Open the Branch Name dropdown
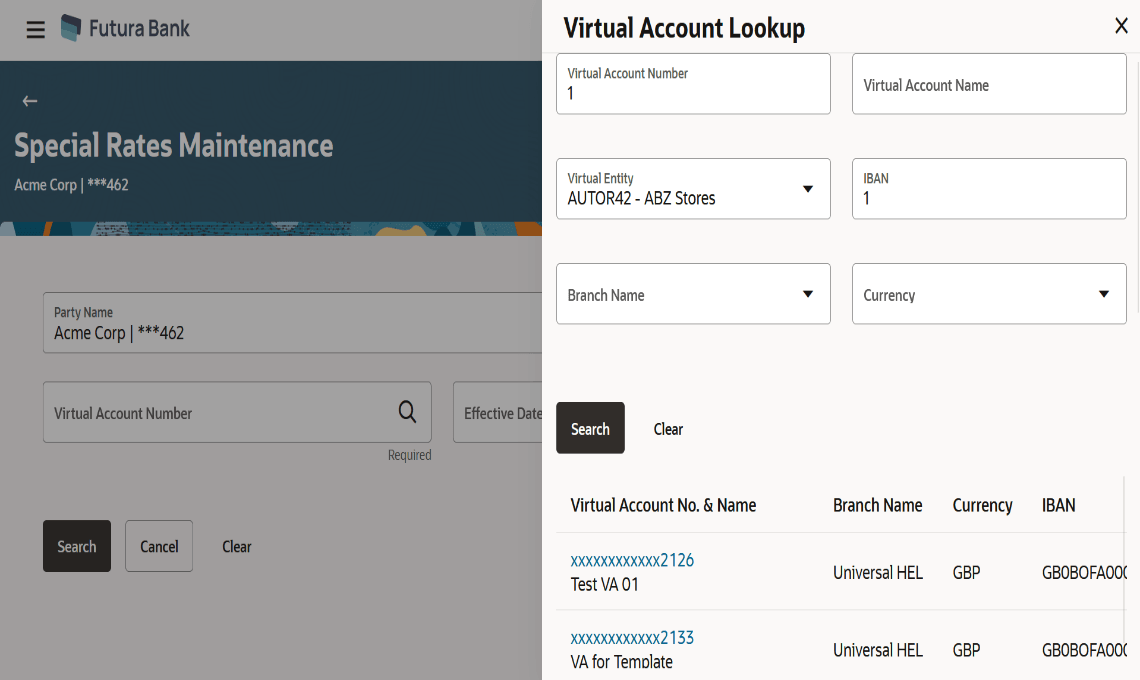 [x=807, y=294]
